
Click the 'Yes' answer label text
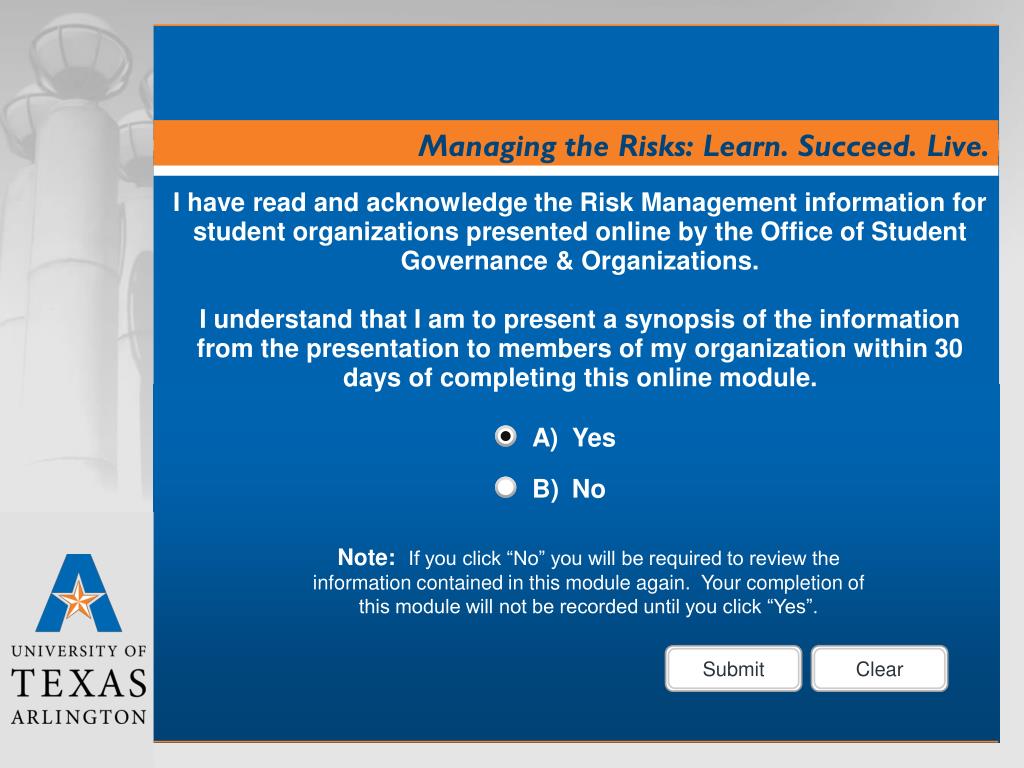point(594,438)
